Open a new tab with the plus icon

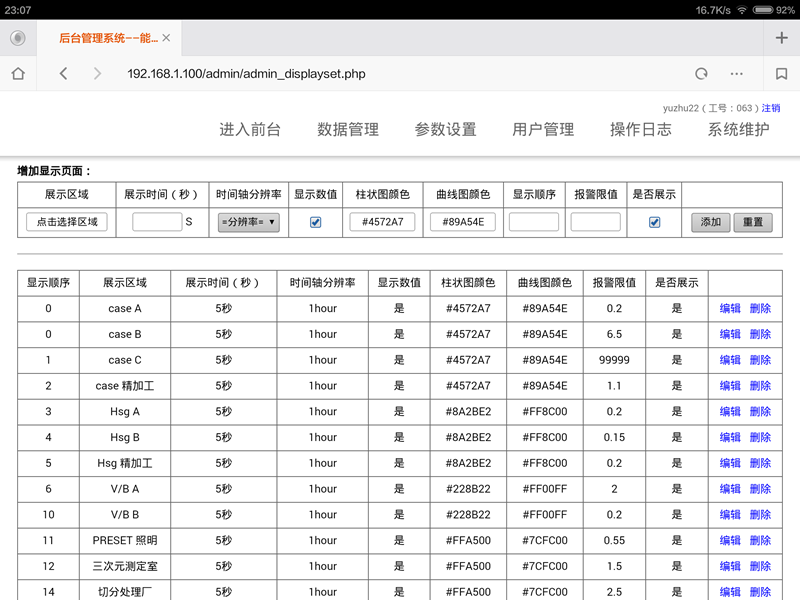pos(781,38)
